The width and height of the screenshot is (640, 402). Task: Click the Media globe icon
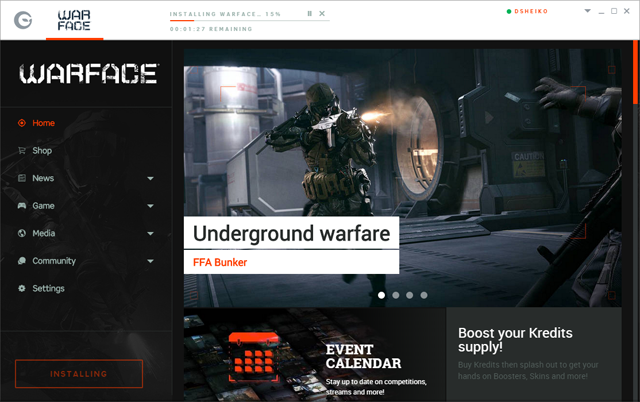click(22, 233)
